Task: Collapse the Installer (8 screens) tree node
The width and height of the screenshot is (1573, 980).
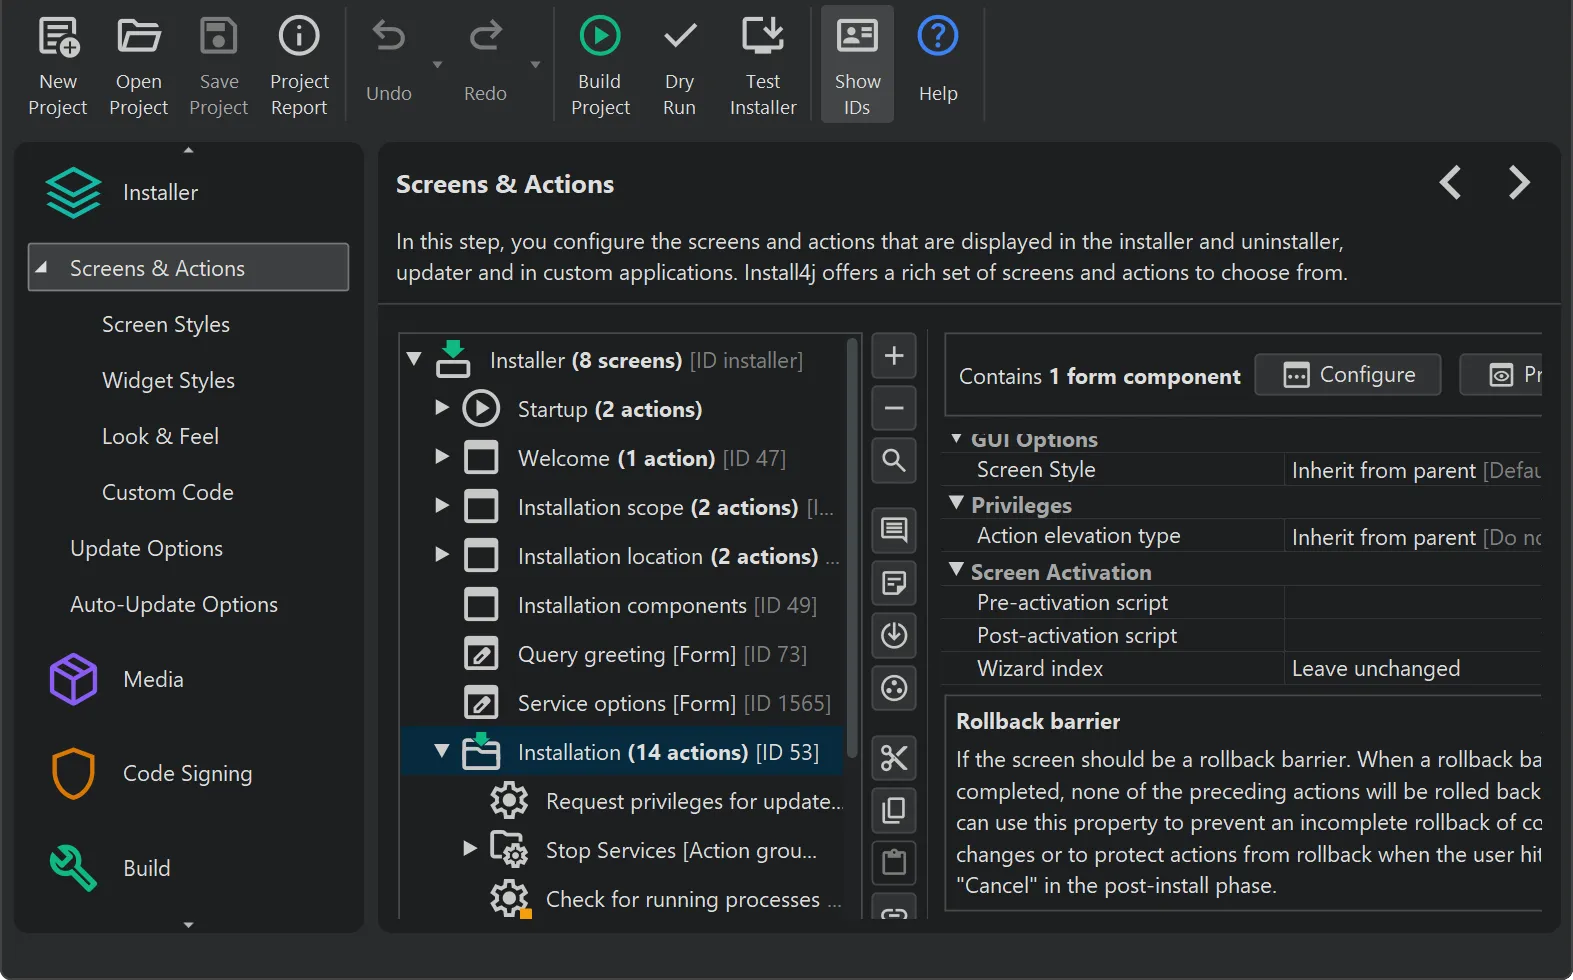Action: click(414, 359)
